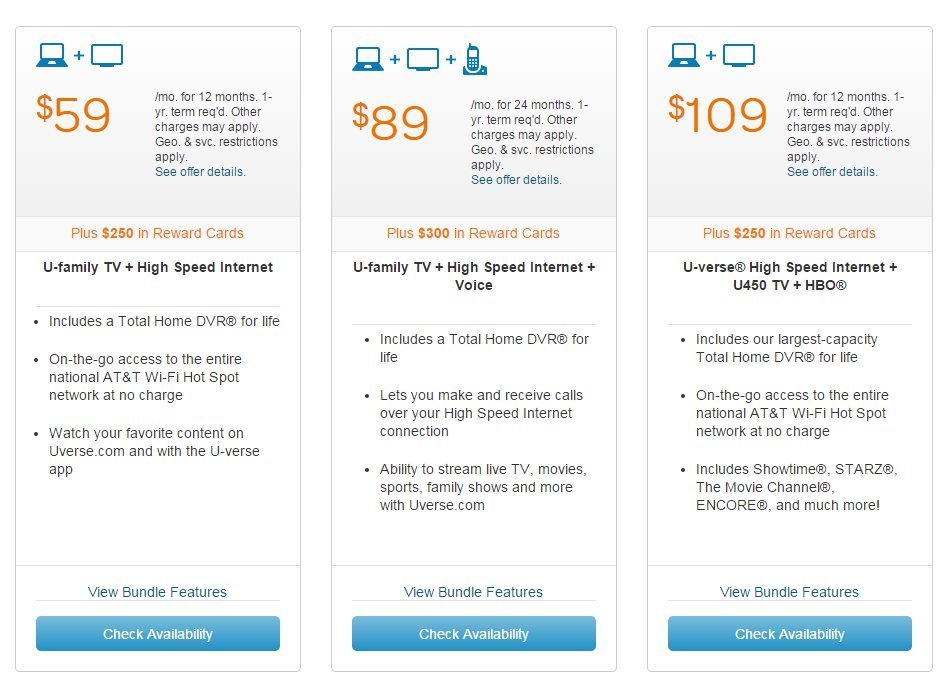
Task: Click the laptop icon in the $89 bundle
Action: tap(368, 59)
